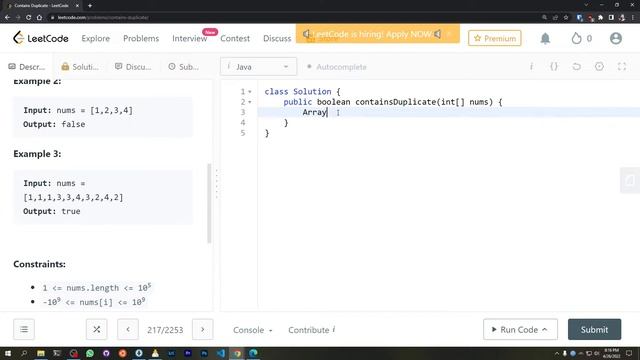This screenshot has height=360, width=640.
Task: Bookmark this page with the star
Action: [x=566, y=18]
